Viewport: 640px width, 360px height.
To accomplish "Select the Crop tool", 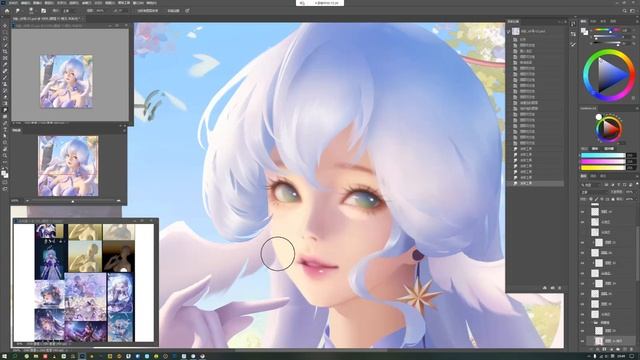I will 5,51.
